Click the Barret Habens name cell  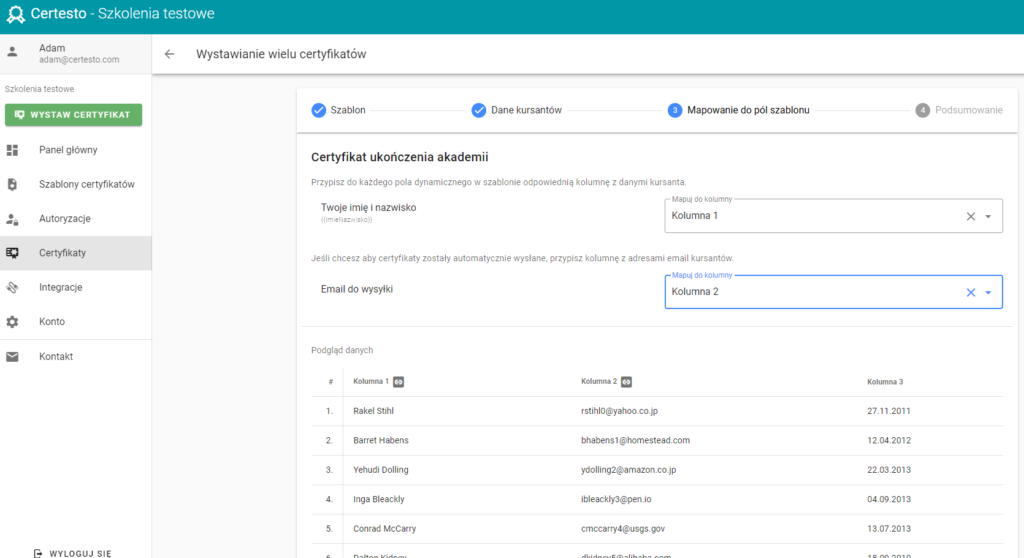click(x=381, y=440)
